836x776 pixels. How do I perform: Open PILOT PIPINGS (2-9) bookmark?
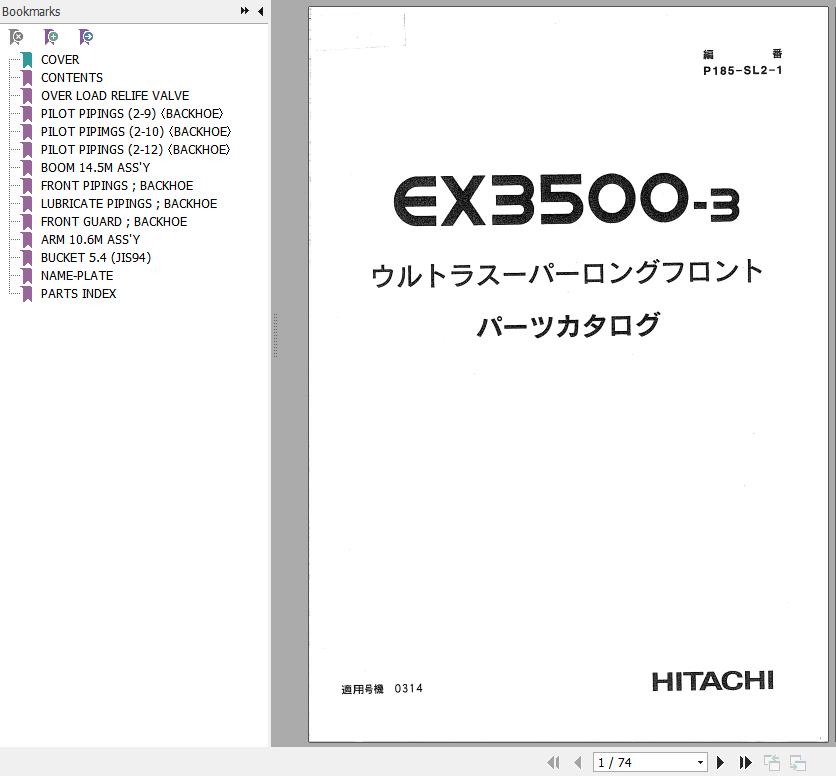(132, 114)
